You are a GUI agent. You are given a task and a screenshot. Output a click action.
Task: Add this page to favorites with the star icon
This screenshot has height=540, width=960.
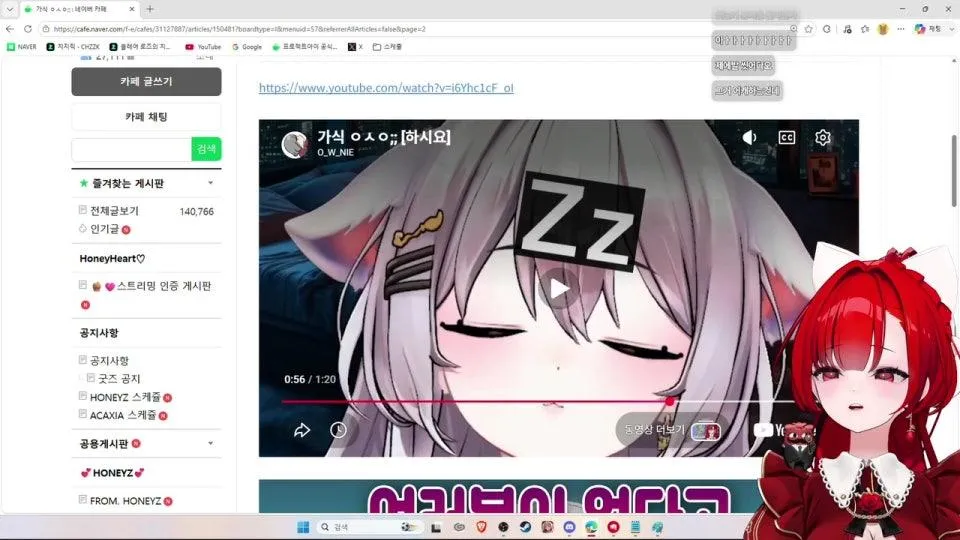click(808, 29)
